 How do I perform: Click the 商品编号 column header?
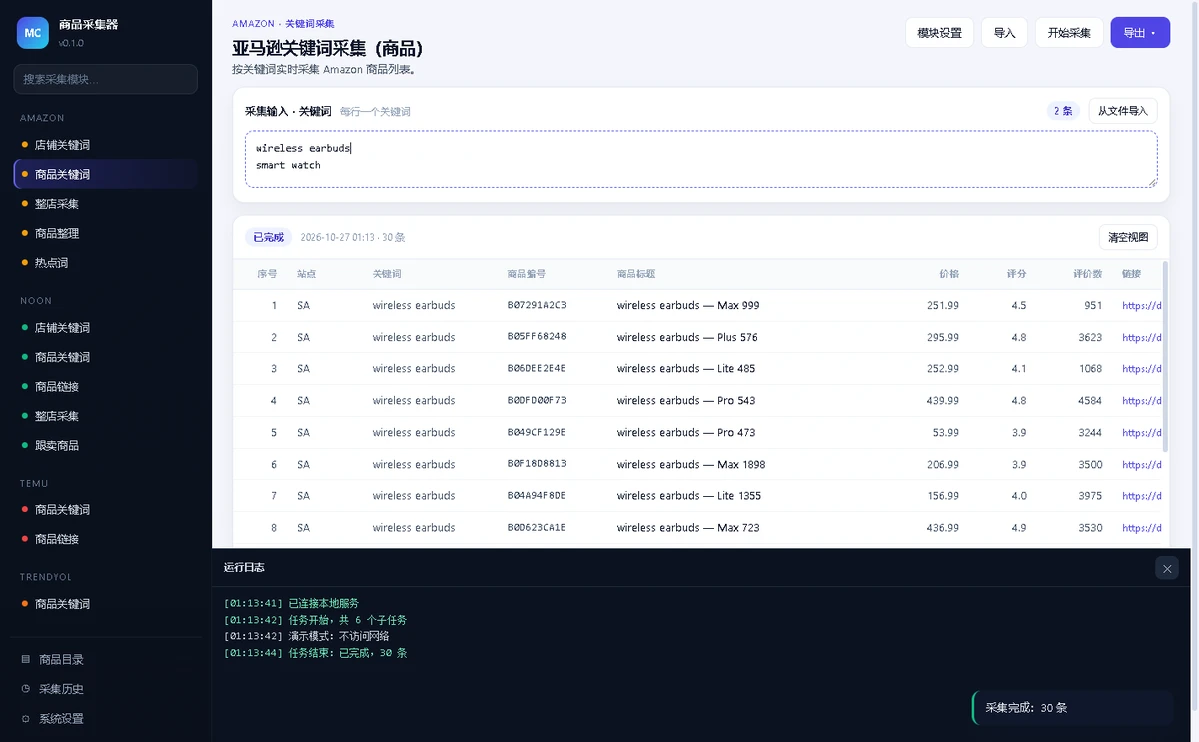click(x=526, y=274)
